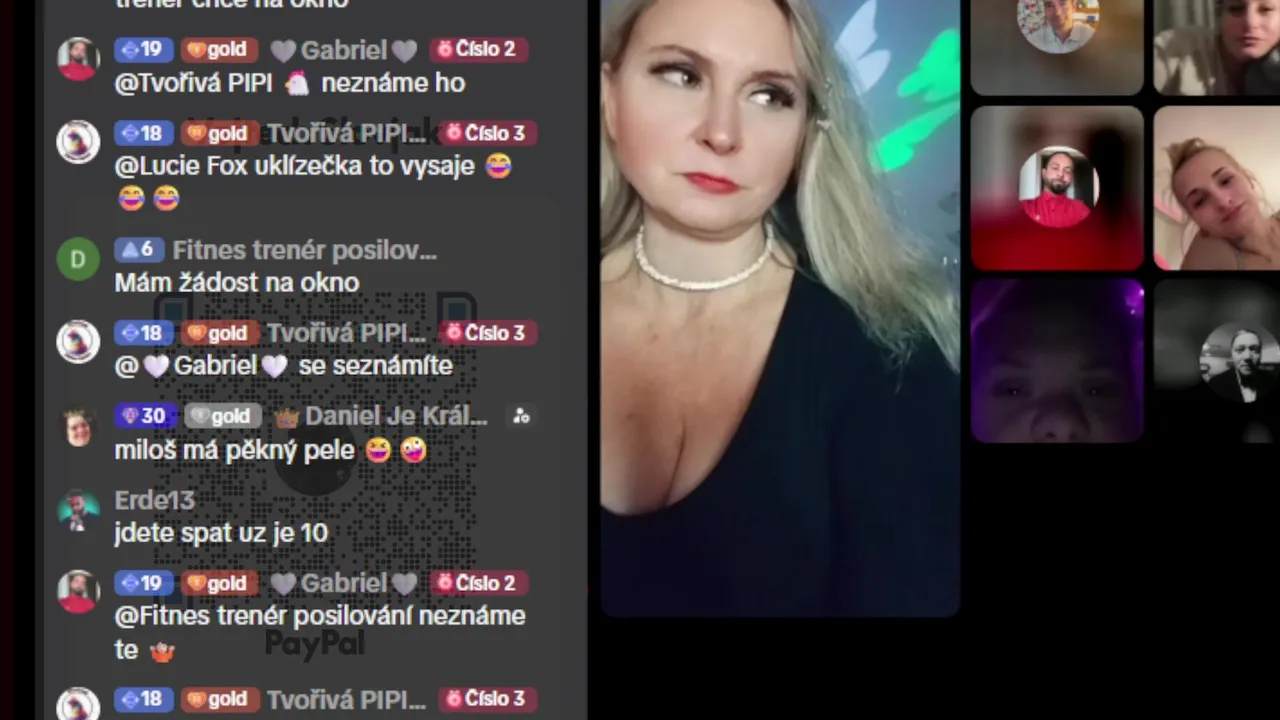Viewport: 1280px width, 720px height.
Task: Open Erde13's profile avatar
Action: click(78, 509)
